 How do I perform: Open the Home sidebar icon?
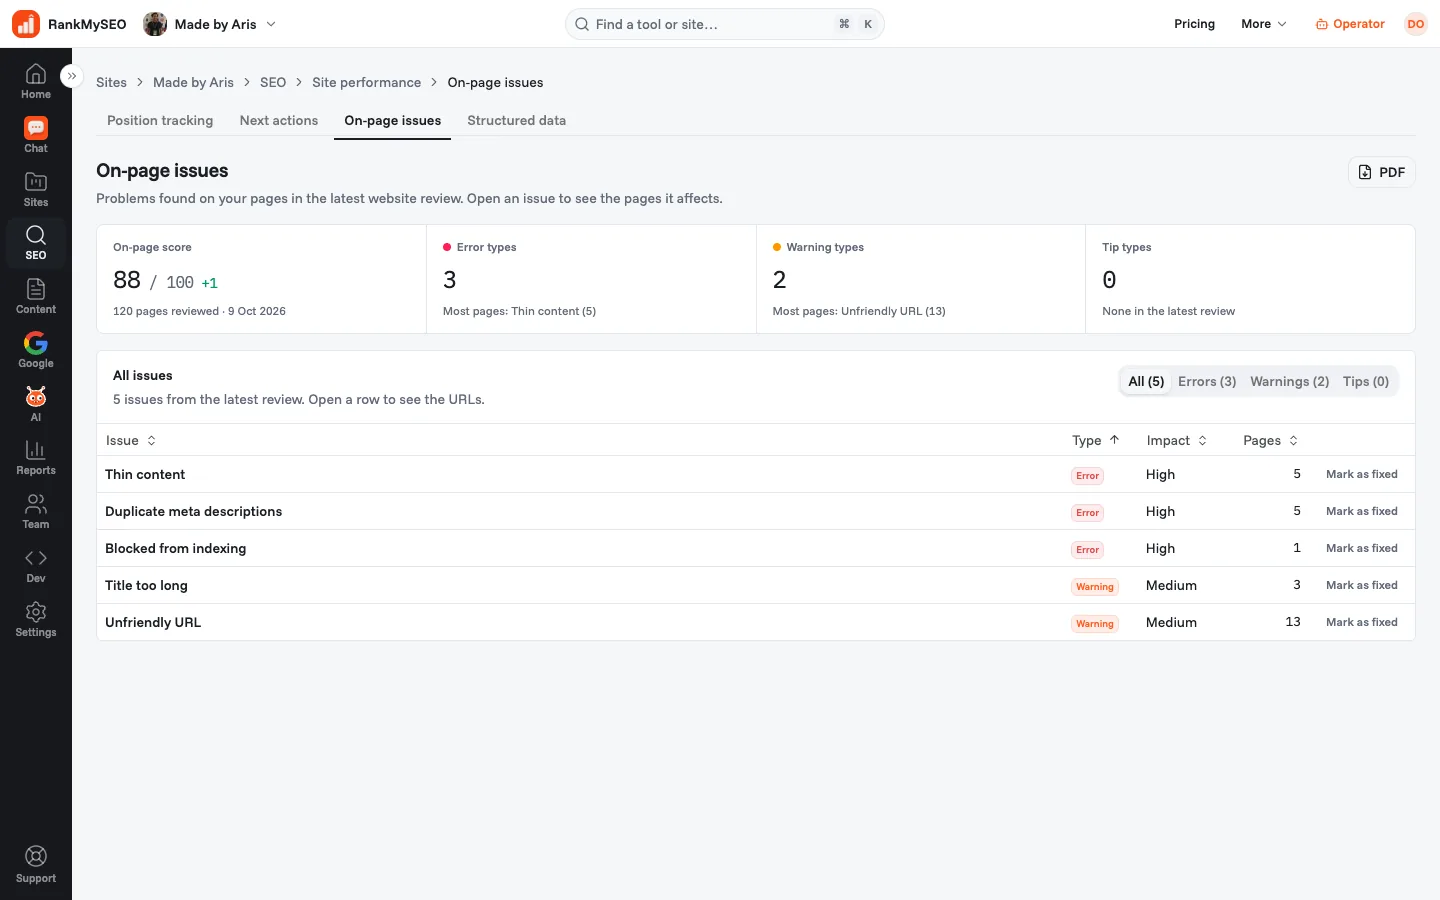point(36,81)
